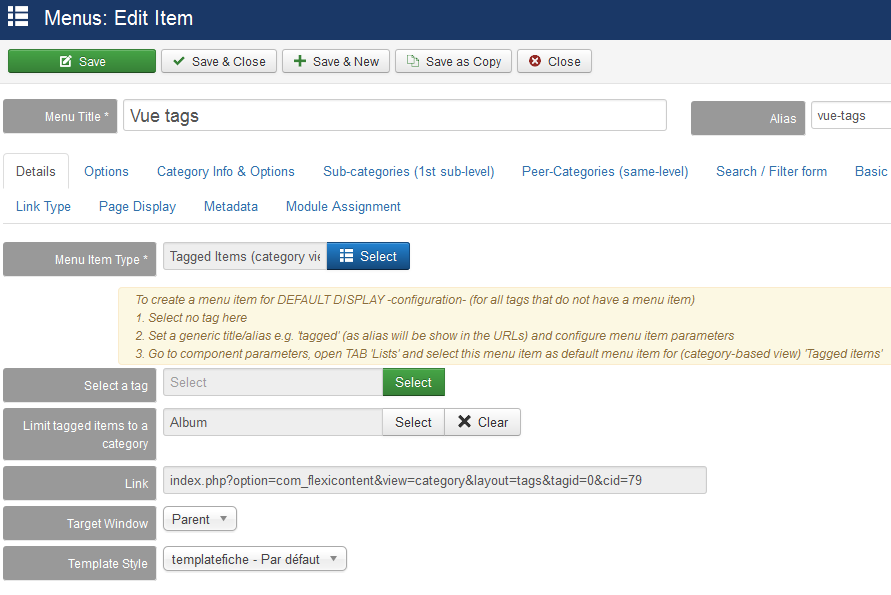
Task: Open the Template Style dropdown
Action: [x=255, y=559]
